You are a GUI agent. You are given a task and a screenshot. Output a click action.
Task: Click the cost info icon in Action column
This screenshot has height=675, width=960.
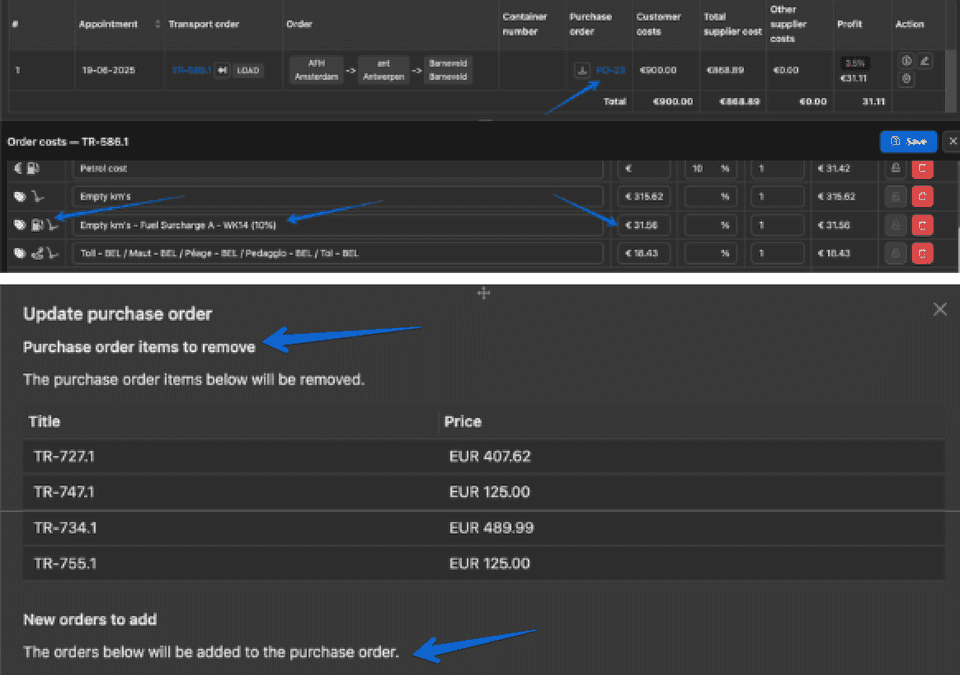point(907,61)
